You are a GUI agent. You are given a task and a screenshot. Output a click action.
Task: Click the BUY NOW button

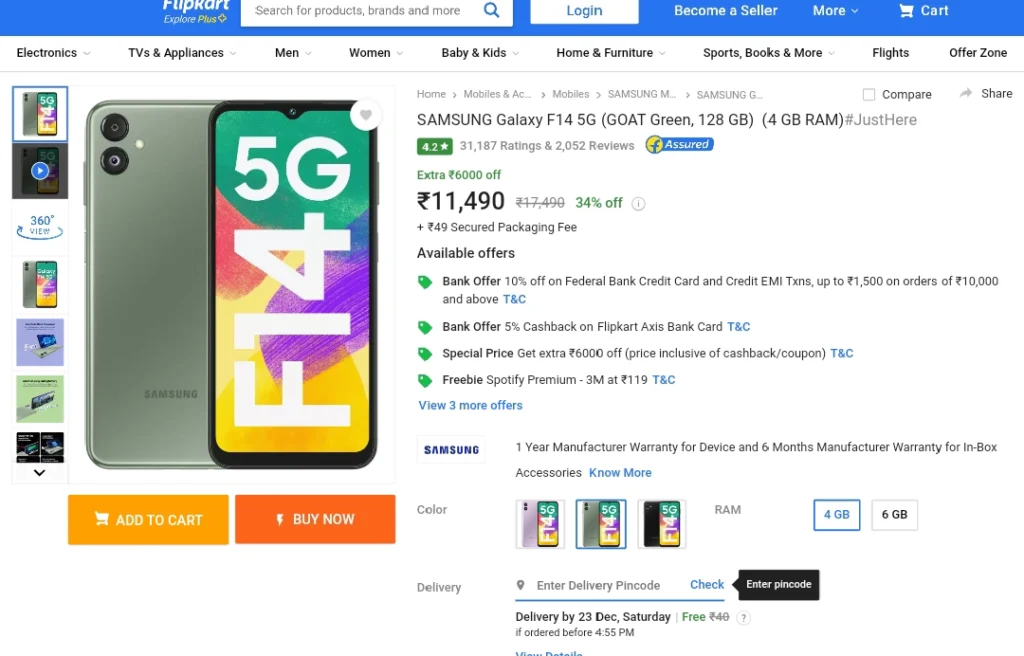pyautogui.click(x=315, y=519)
